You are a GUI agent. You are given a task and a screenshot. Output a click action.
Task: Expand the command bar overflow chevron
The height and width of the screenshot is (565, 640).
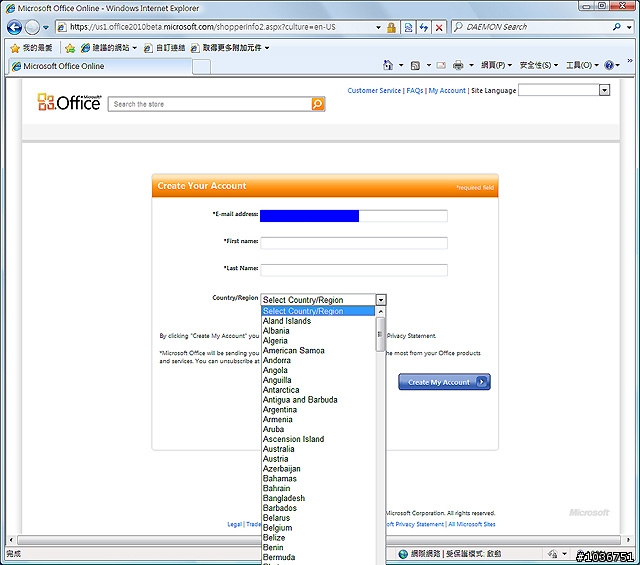click(630, 61)
